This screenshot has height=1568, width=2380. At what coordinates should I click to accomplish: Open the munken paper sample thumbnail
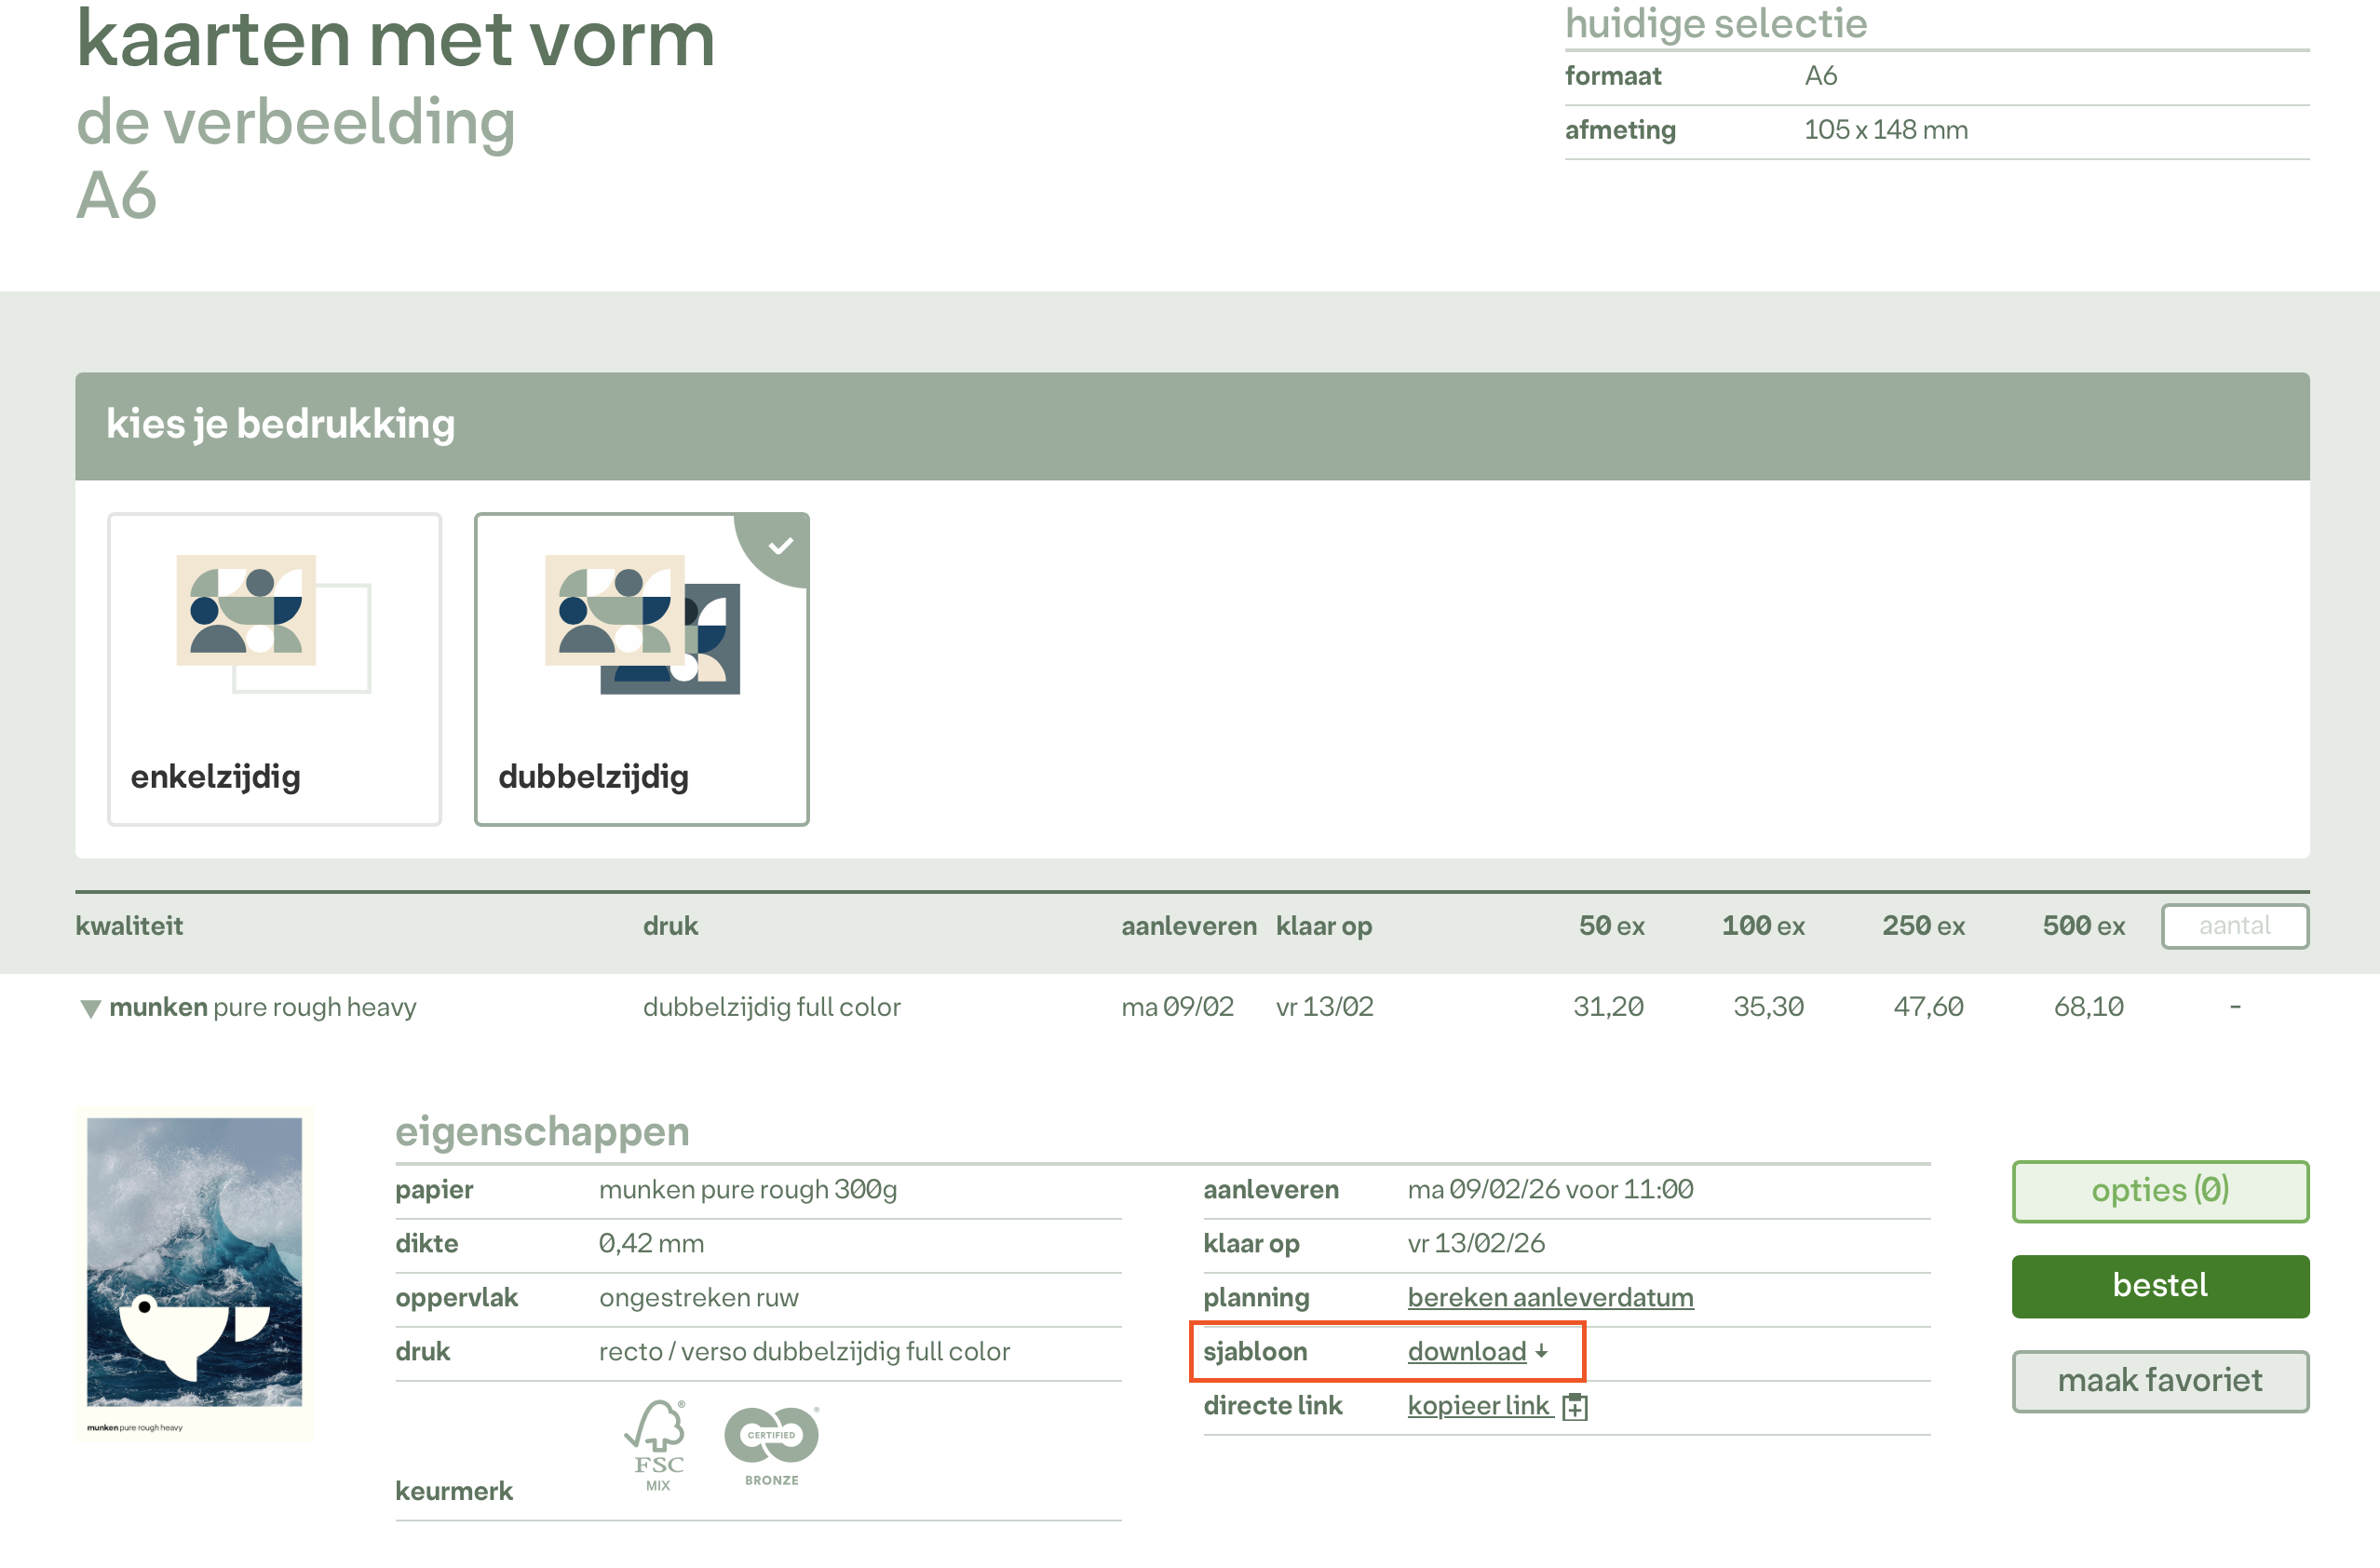(x=194, y=1272)
